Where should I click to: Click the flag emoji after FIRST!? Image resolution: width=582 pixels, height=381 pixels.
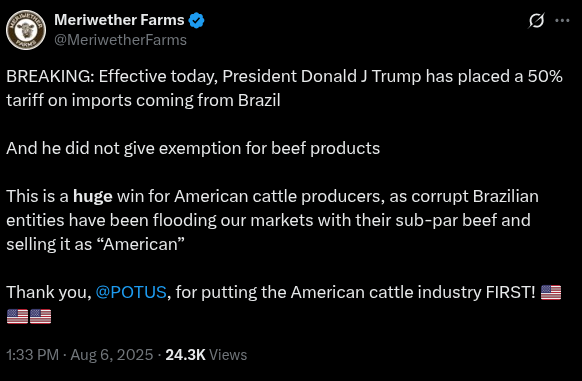(x=551, y=292)
